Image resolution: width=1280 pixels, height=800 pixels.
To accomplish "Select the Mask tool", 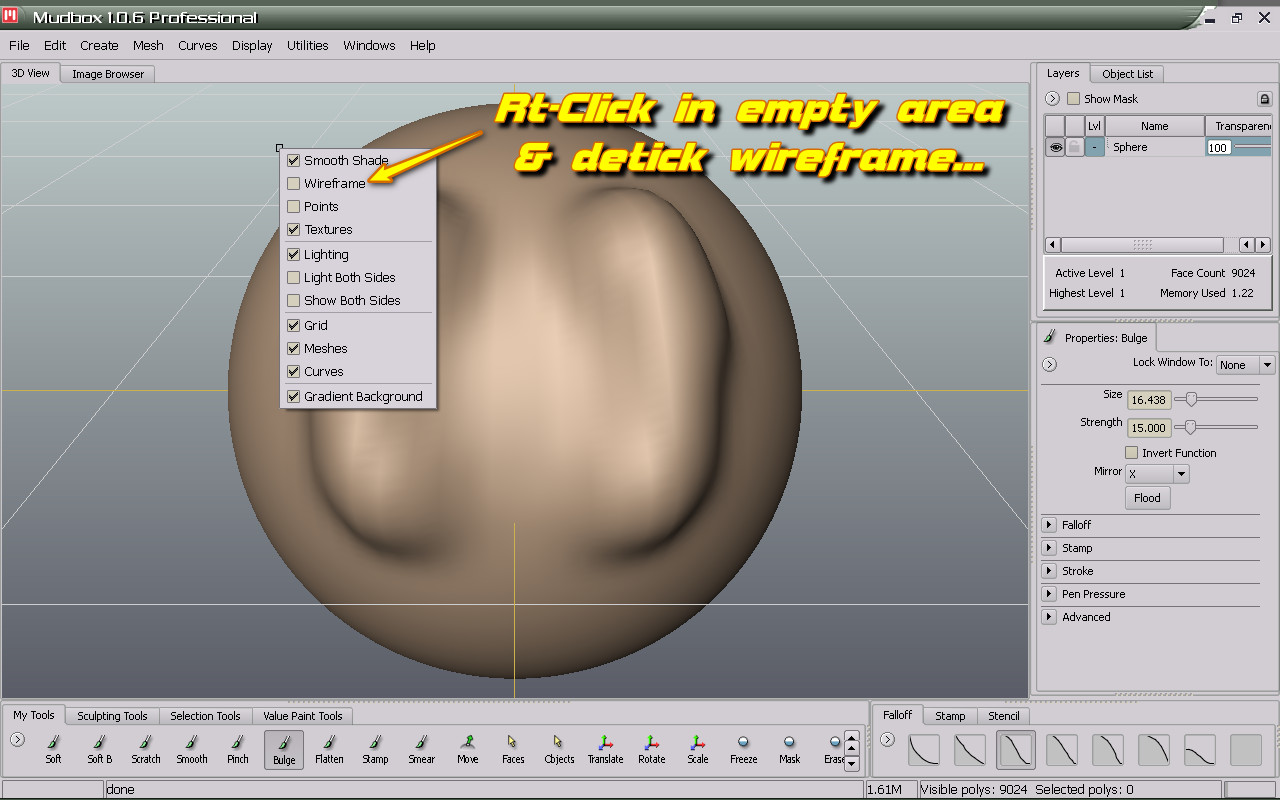I will [789, 749].
